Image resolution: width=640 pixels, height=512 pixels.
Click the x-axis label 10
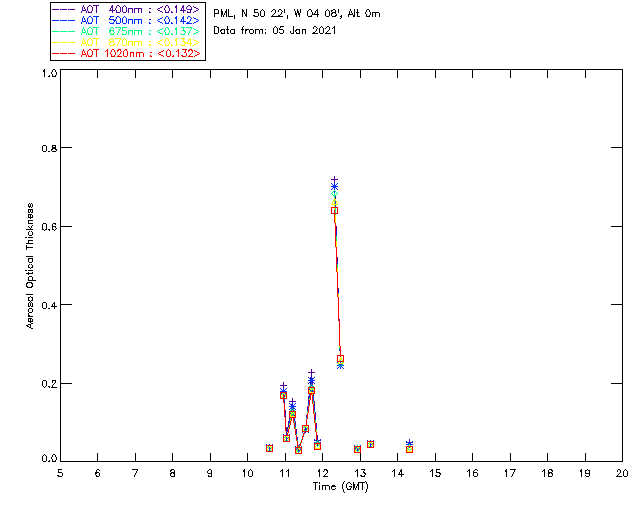click(247, 473)
